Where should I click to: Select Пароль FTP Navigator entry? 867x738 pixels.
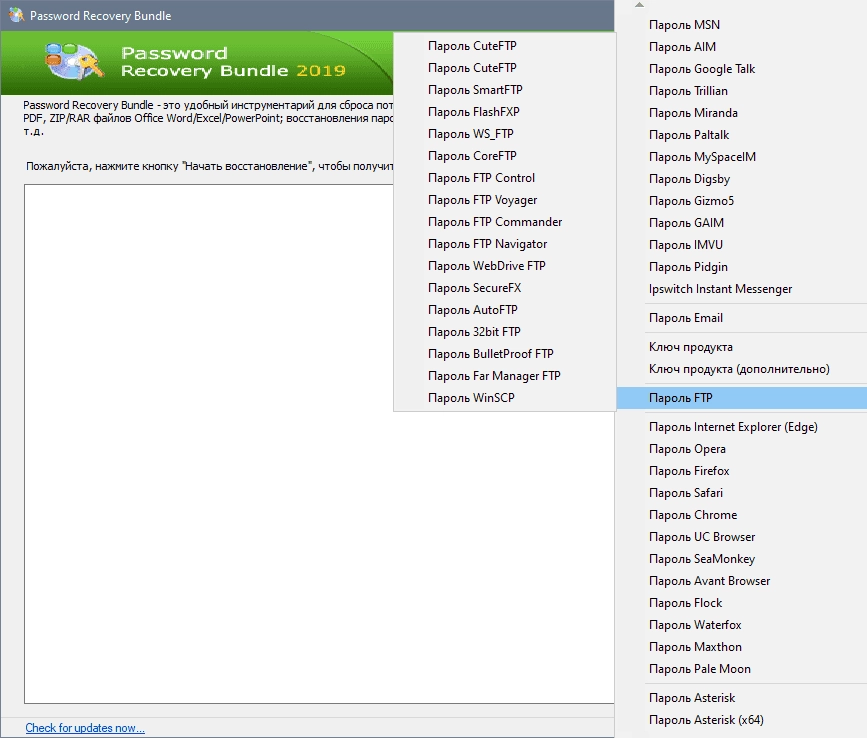coord(505,244)
